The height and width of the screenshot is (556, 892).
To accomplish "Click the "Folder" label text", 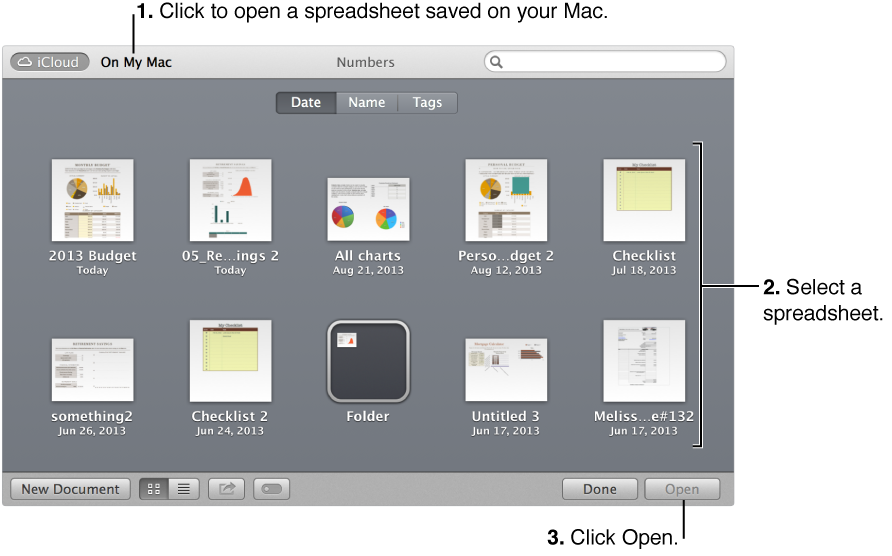I will 367,416.
